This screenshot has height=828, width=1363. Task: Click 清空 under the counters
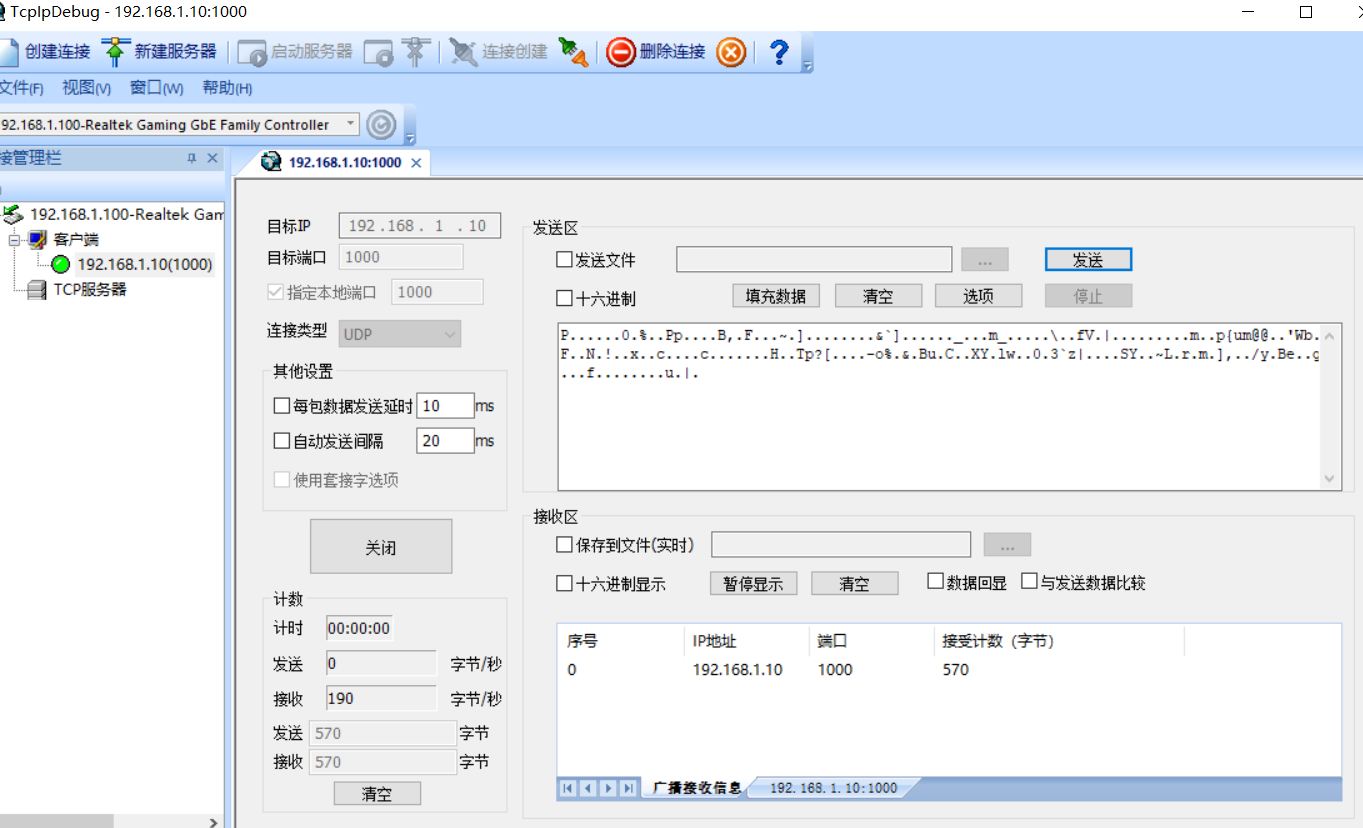pos(377,794)
